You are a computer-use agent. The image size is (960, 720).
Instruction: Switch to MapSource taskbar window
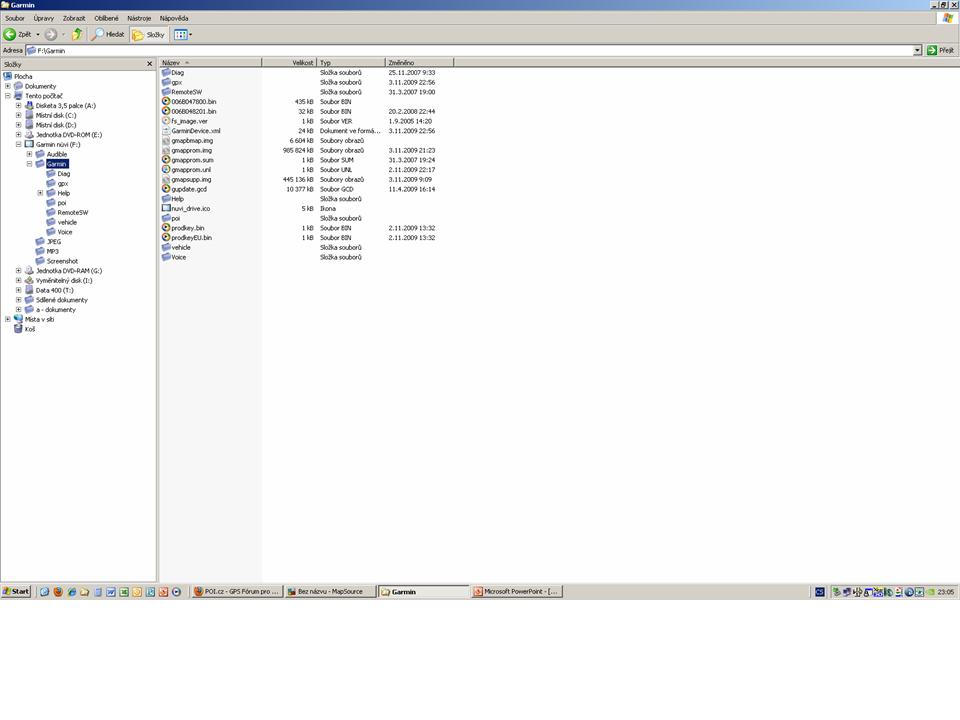(x=330, y=592)
